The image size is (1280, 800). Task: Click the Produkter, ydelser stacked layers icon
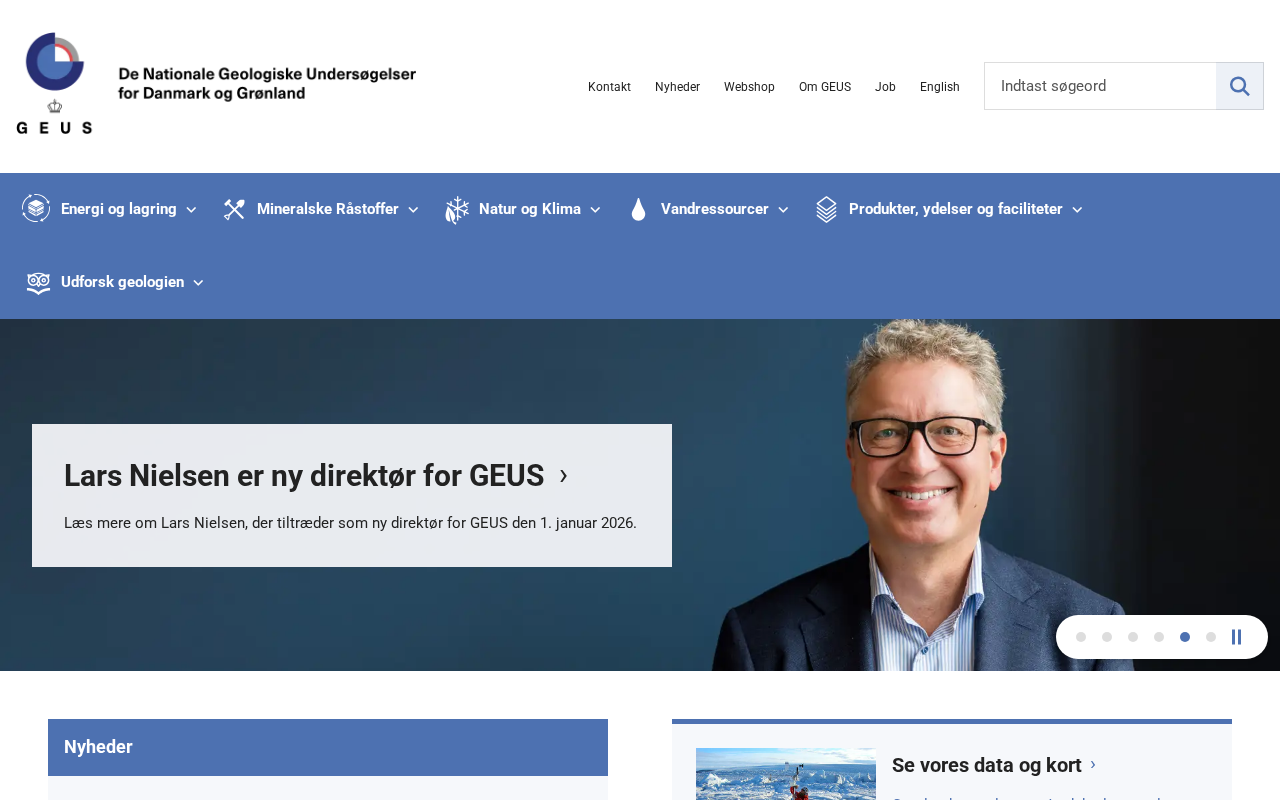(826, 209)
